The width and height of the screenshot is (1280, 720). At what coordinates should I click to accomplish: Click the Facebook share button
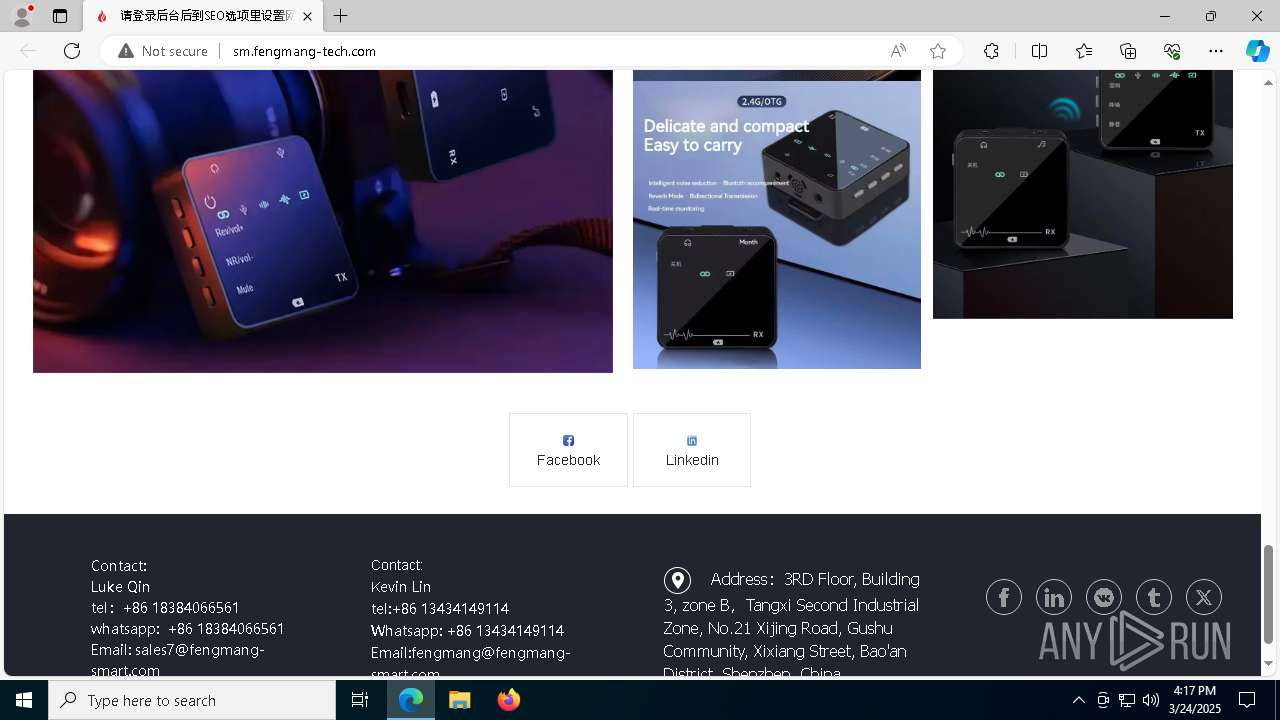coord(568,450)
